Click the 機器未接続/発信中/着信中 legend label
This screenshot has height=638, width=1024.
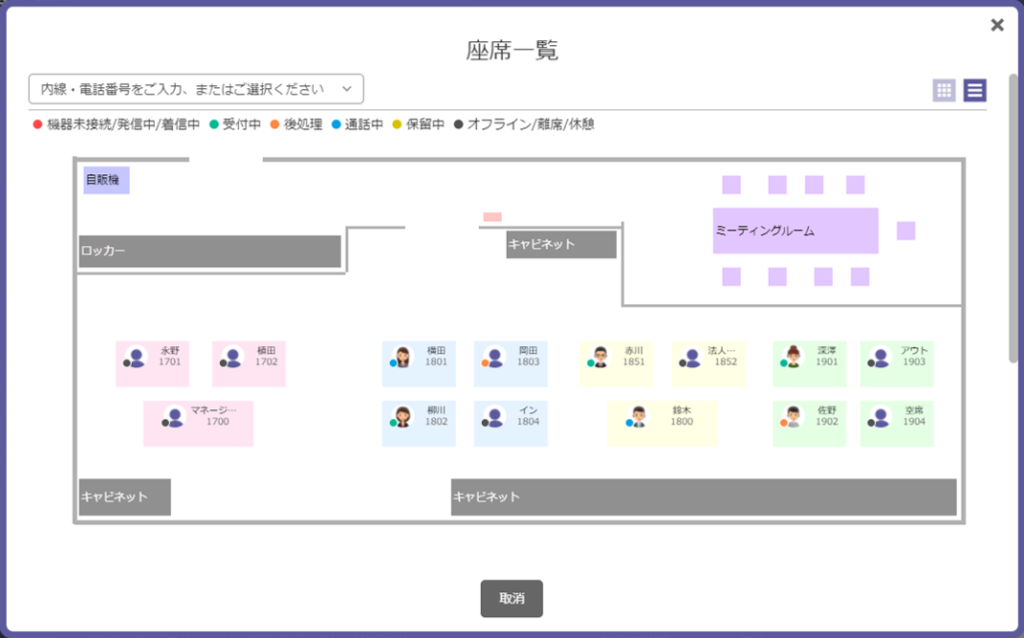(123, 124)
